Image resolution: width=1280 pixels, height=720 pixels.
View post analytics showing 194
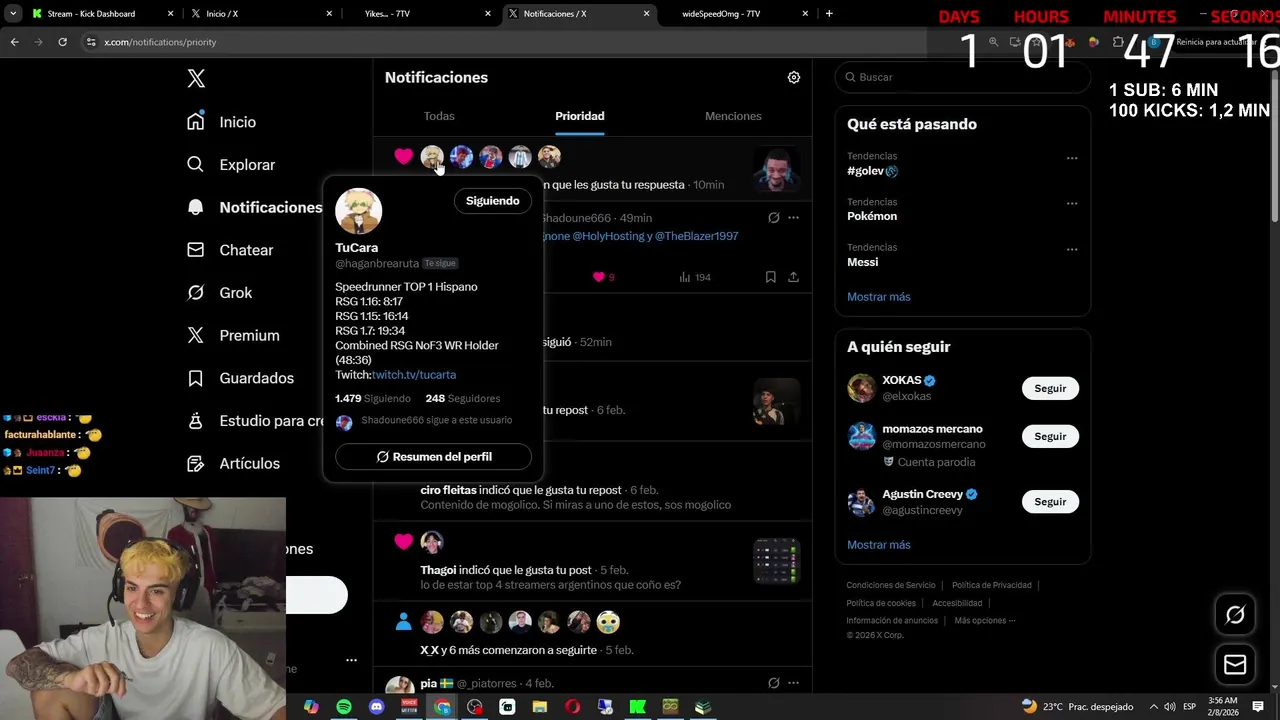click(x=694, y=277)
